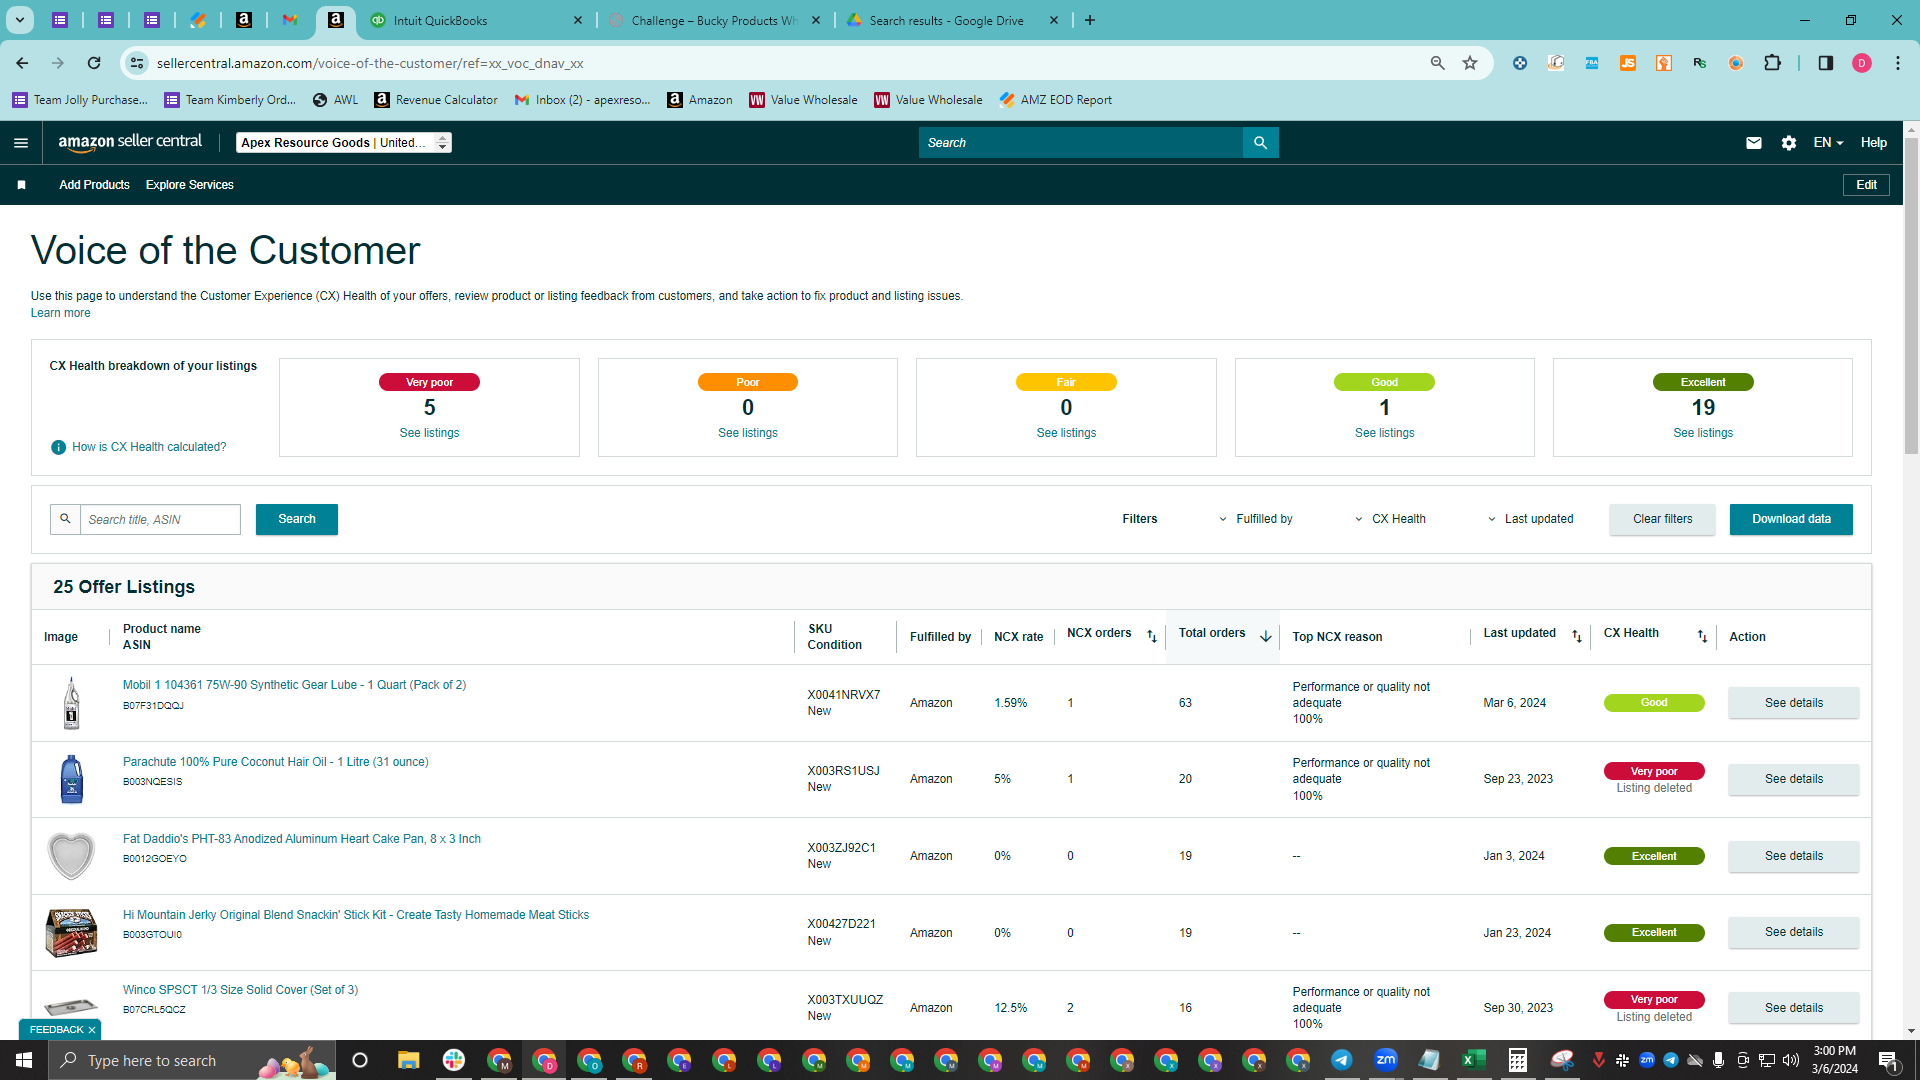1920x1080 pixels.
Task: Sort by CX Health column arrows
Action: (x=1702, y=636)
